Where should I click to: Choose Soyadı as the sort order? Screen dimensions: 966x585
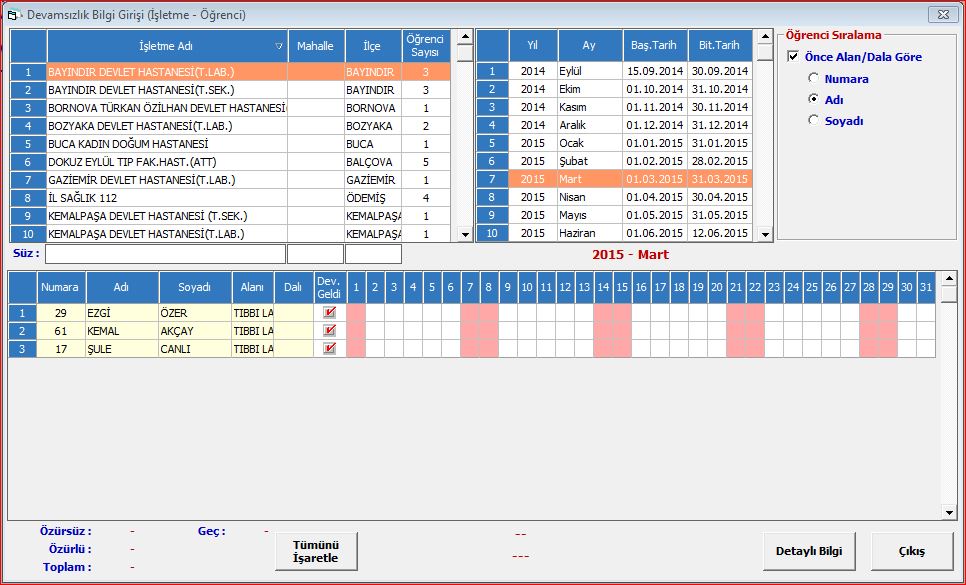click(x=814, y=121)
